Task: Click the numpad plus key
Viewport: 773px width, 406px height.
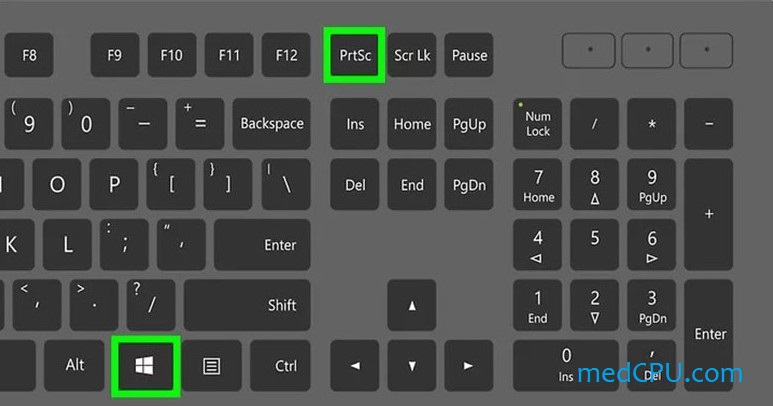Action: coord(709,214)
